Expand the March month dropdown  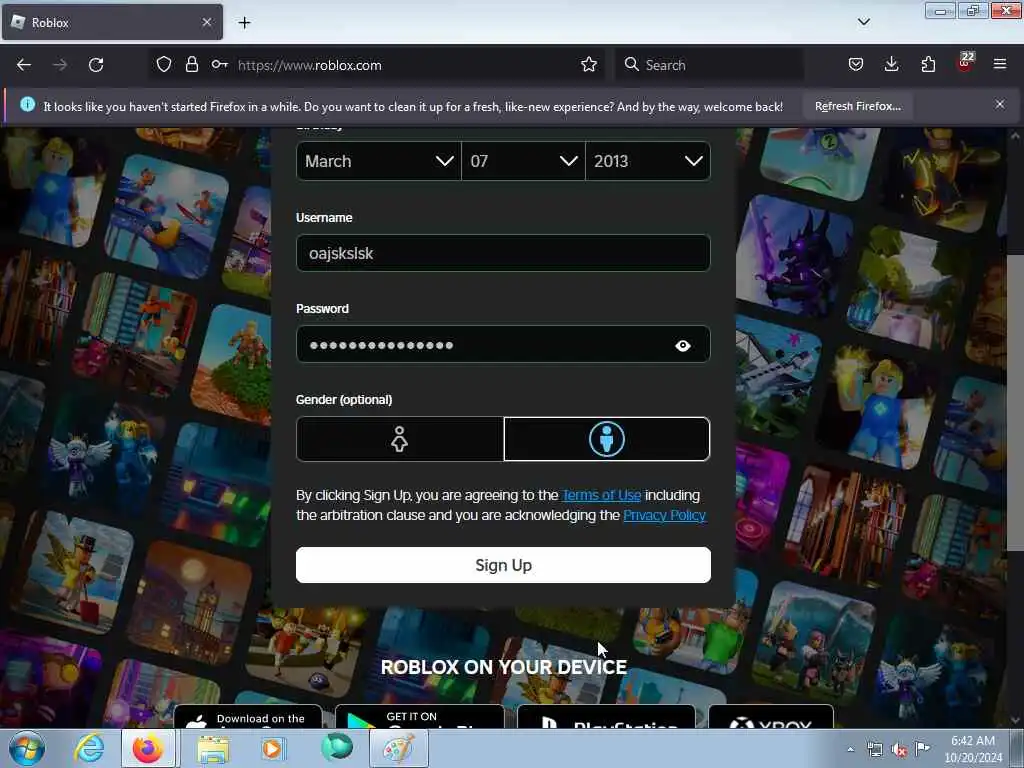(x=379, y=161)
